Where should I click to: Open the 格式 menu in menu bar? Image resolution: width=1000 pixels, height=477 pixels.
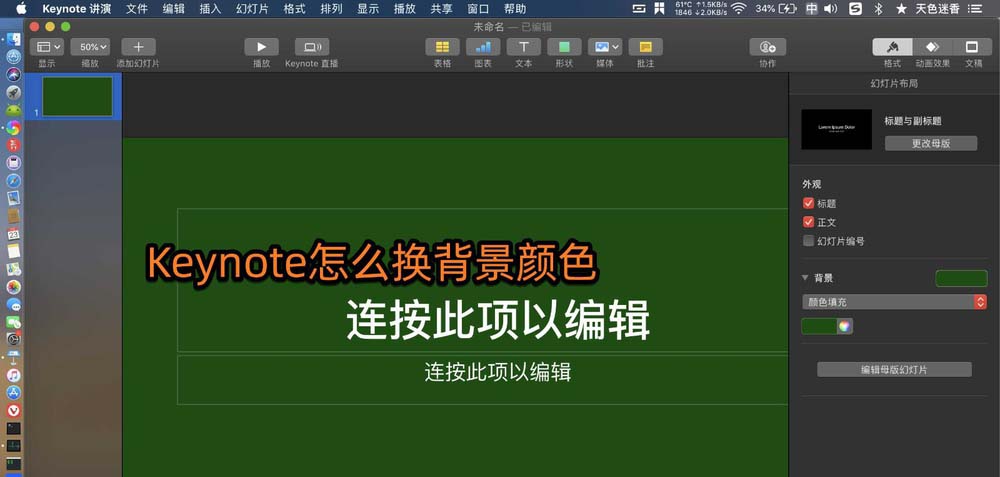tap(294, 8)
